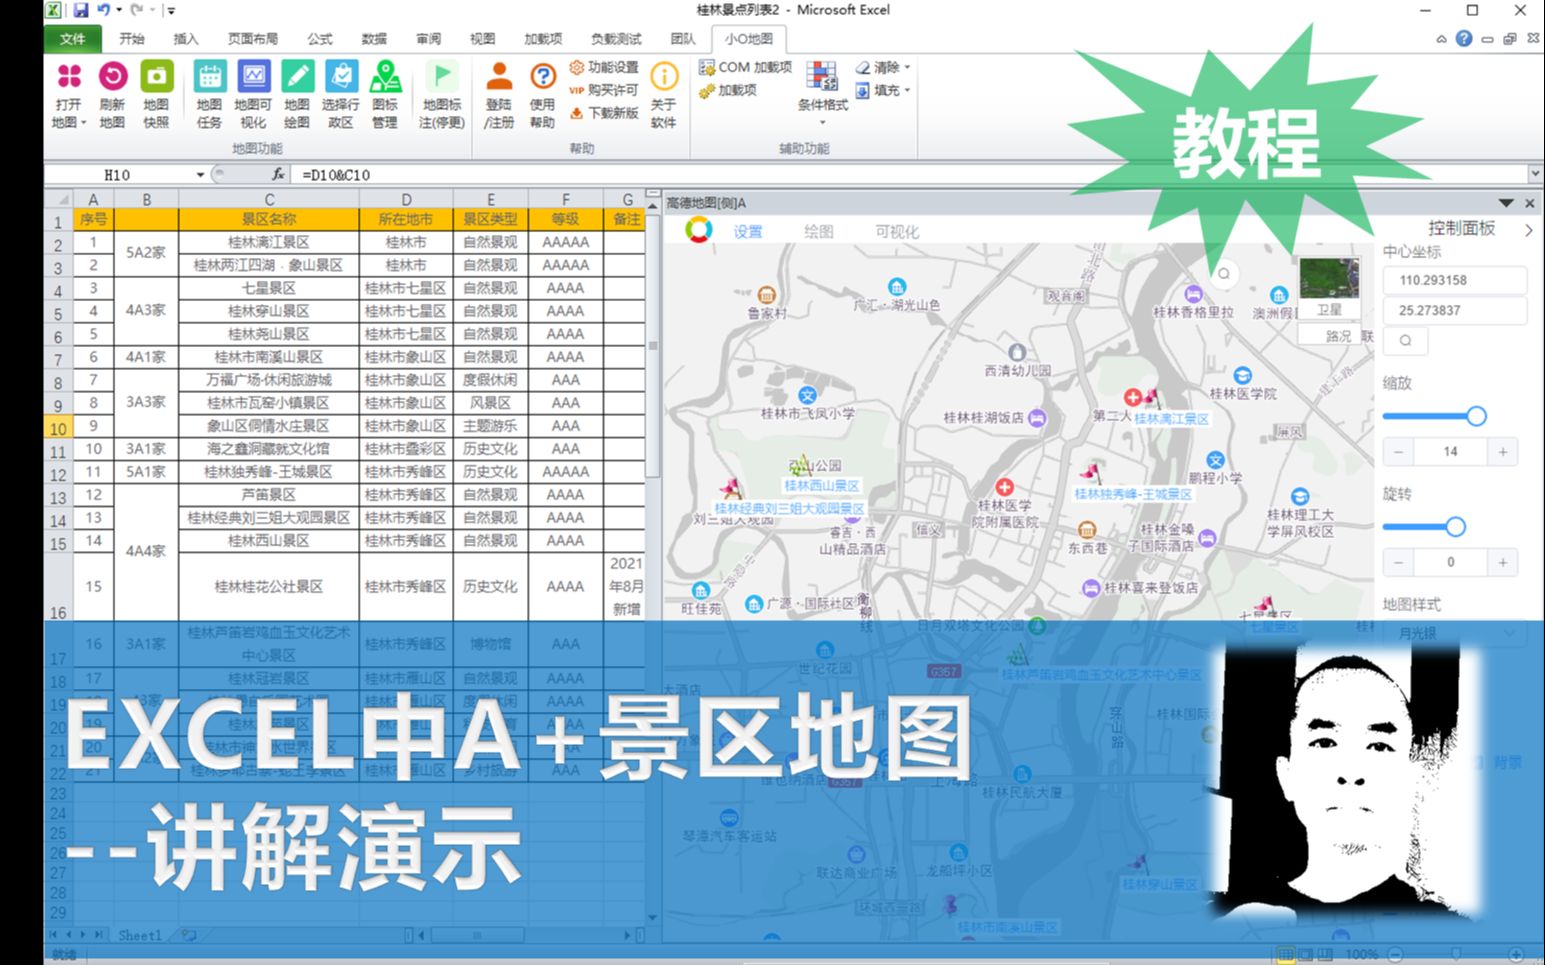This screenshot has width=1545, height=965.
Task: Increase rotation with plus button
Action: click(x=1503, y=562)
